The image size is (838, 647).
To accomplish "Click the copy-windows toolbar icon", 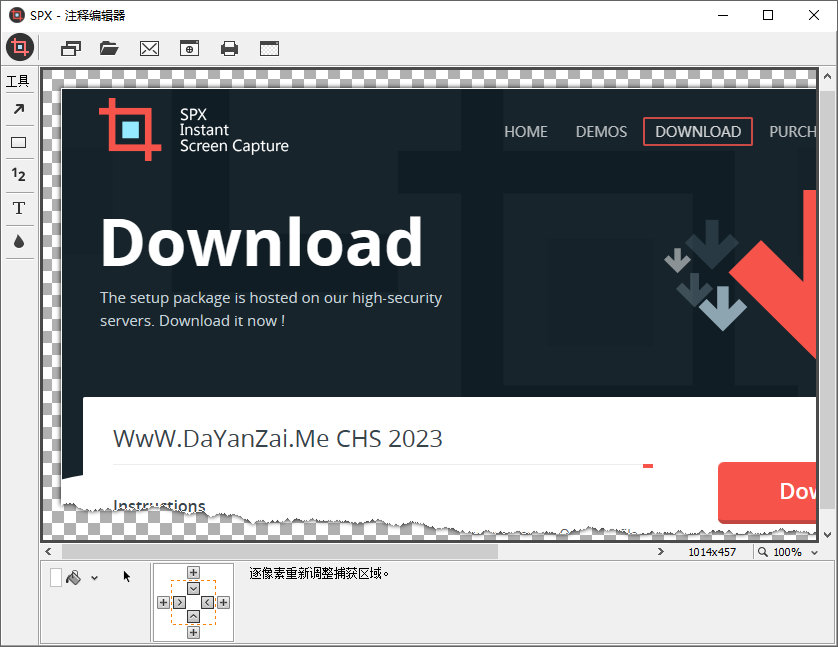I will pyautogui.click(x=71, y=49).
